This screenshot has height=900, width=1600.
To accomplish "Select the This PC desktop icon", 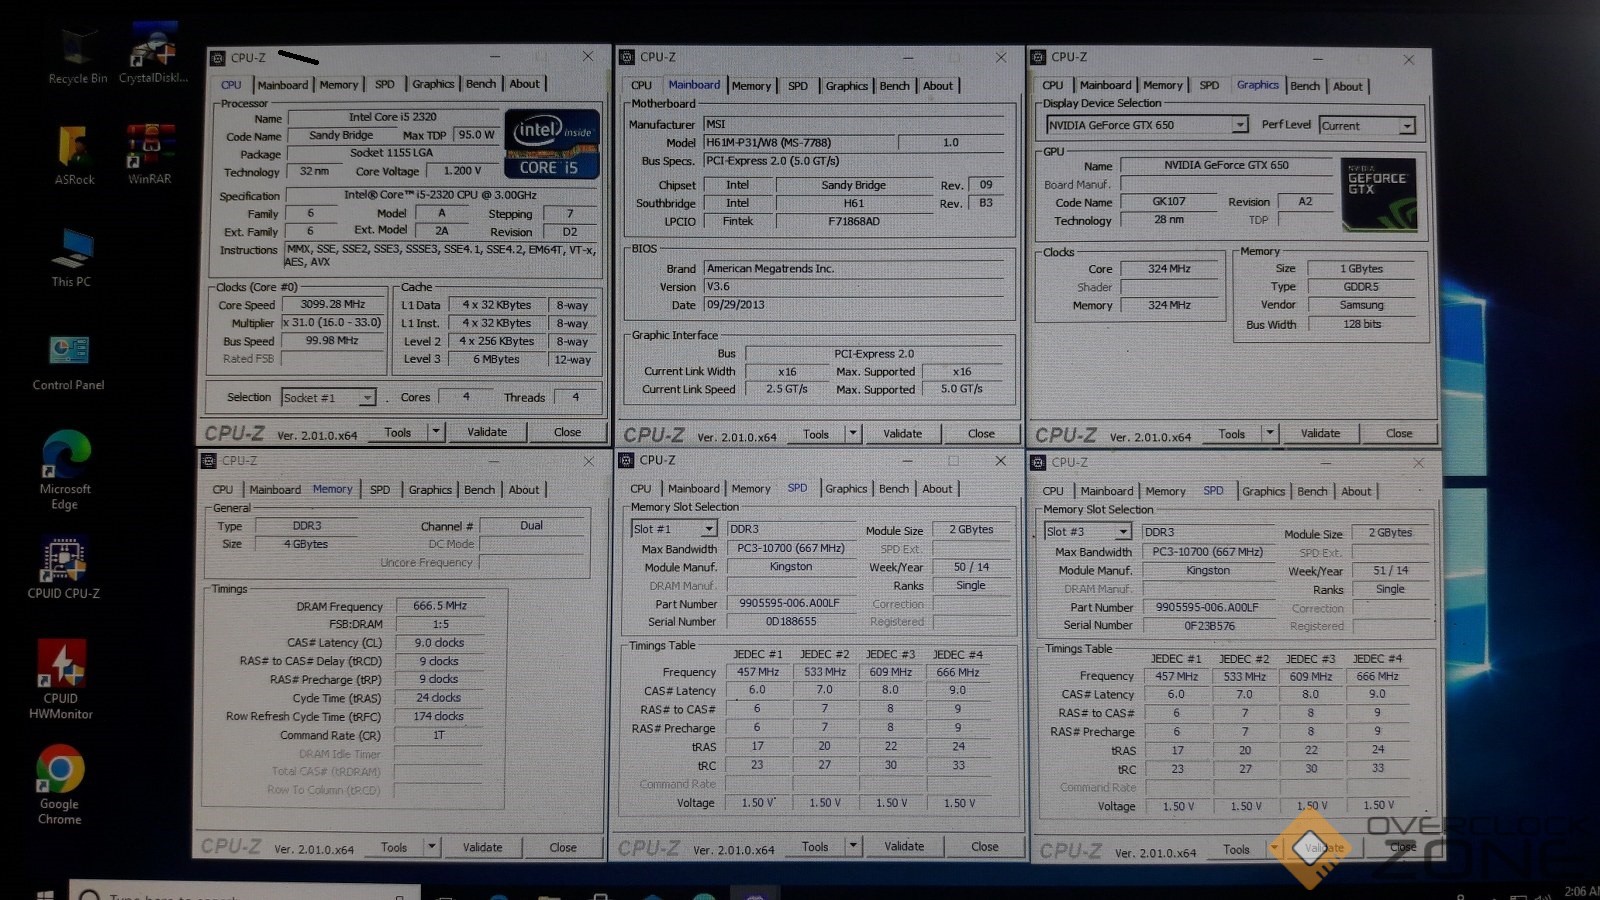I will click(72, 258).
